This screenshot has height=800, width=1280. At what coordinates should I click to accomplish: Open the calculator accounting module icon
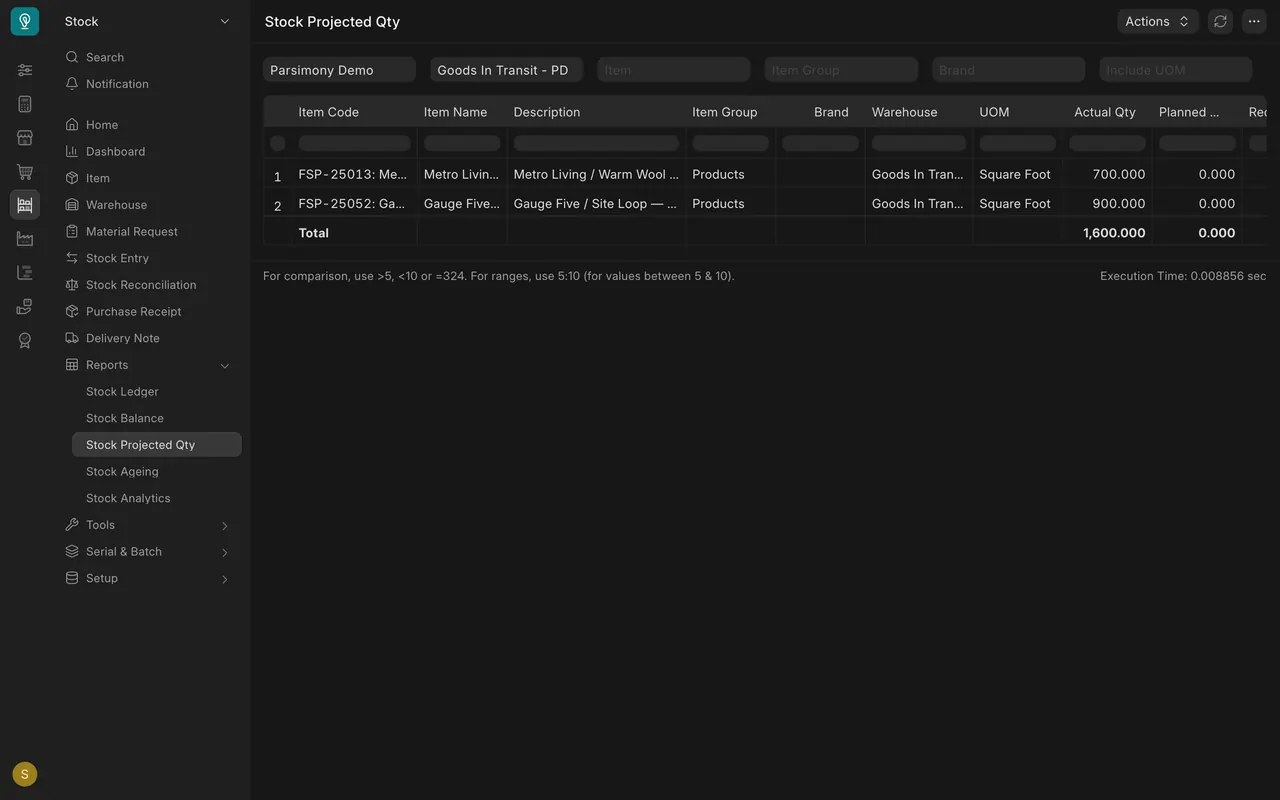click(25, 104)
